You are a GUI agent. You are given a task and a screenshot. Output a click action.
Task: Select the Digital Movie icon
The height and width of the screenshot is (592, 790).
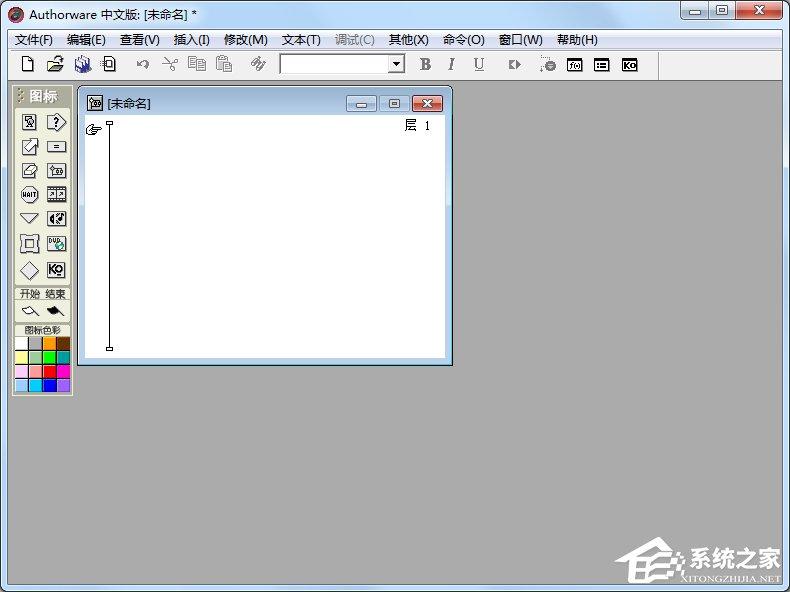coord(56,194)
